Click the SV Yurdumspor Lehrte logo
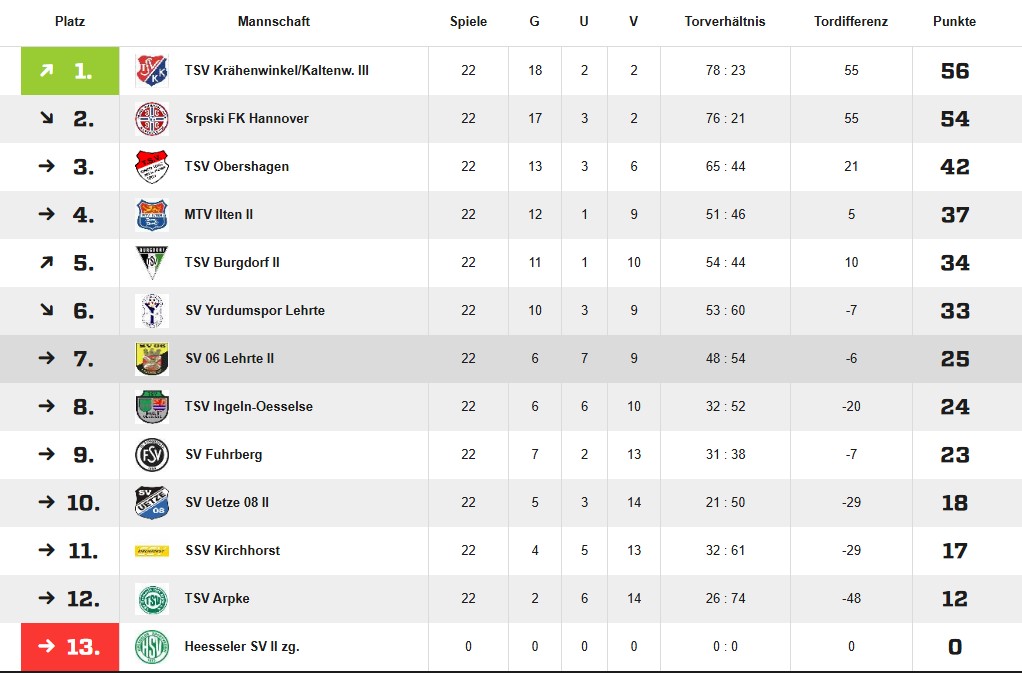This screenshot has height=673, width=1022. 152,311
